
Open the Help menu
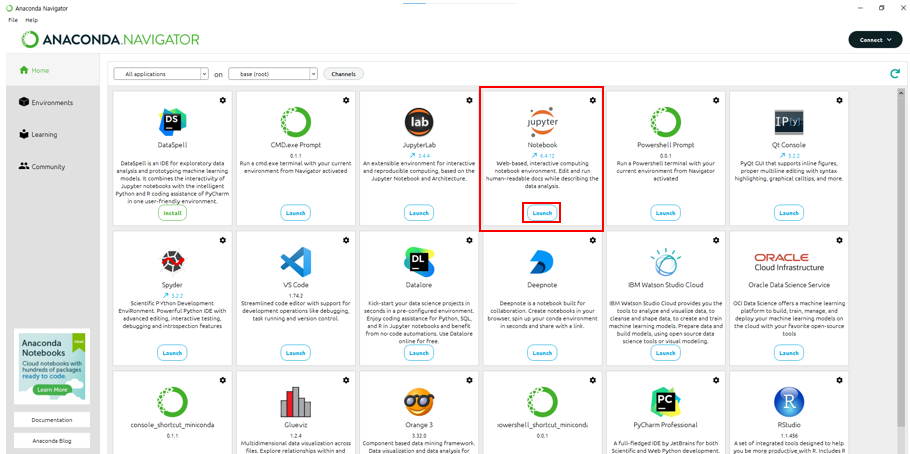[x=31, y=20]
